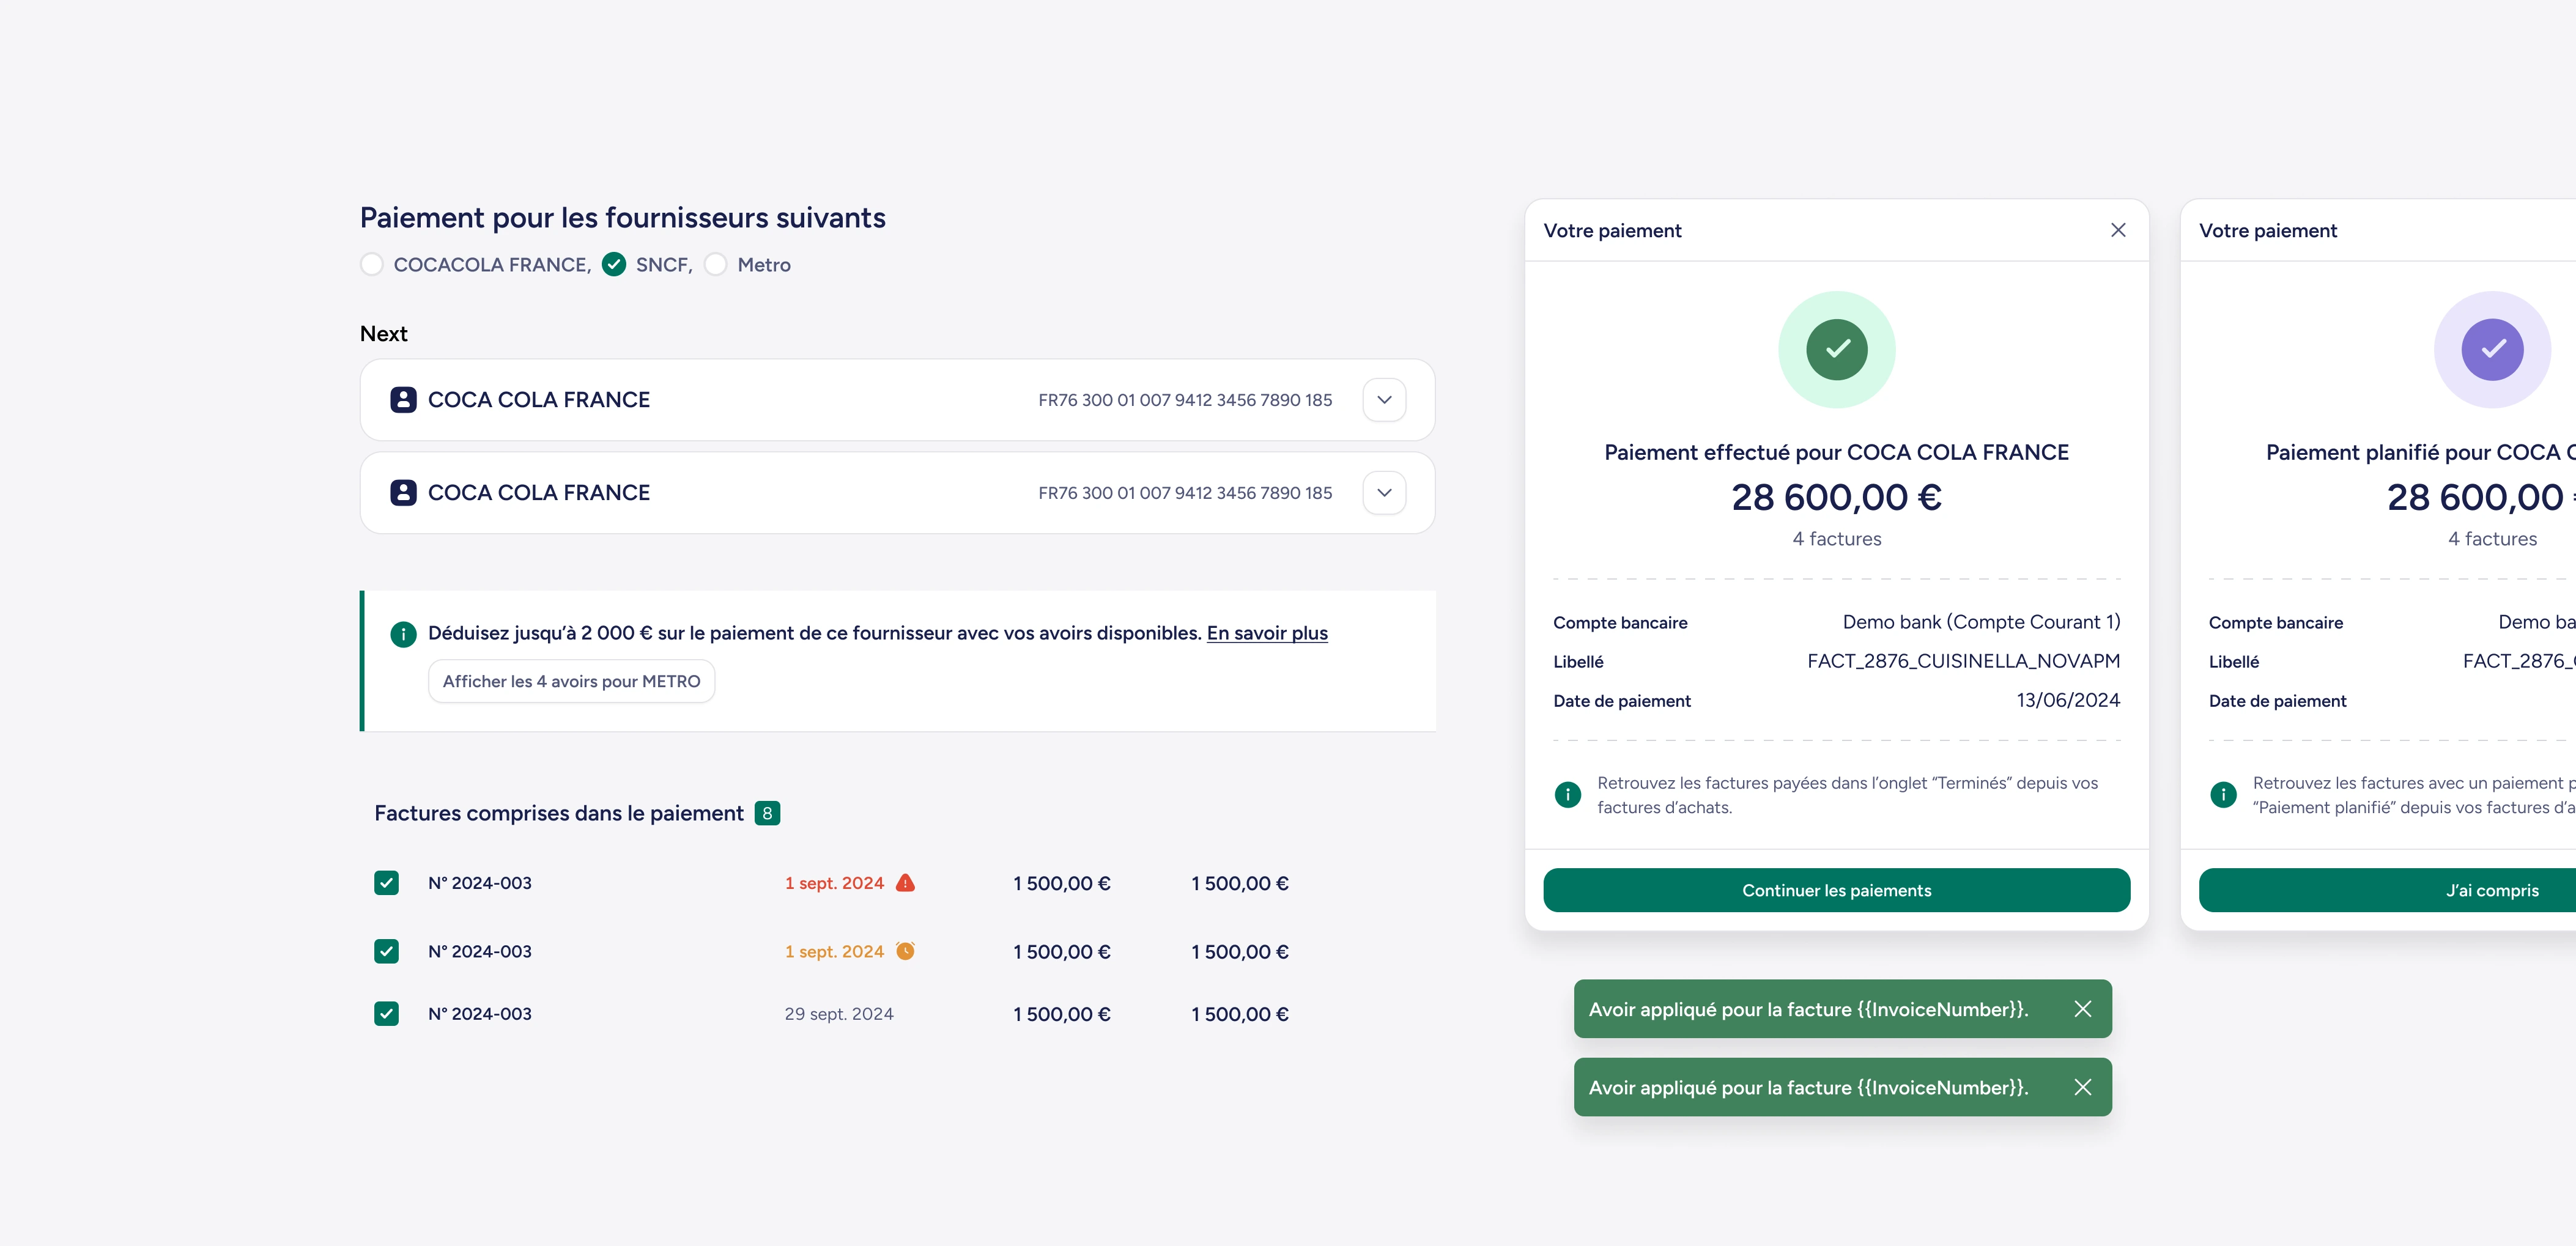Click the info icon next to Déduisez jusqu'à 2 000 €

point(403,634)
